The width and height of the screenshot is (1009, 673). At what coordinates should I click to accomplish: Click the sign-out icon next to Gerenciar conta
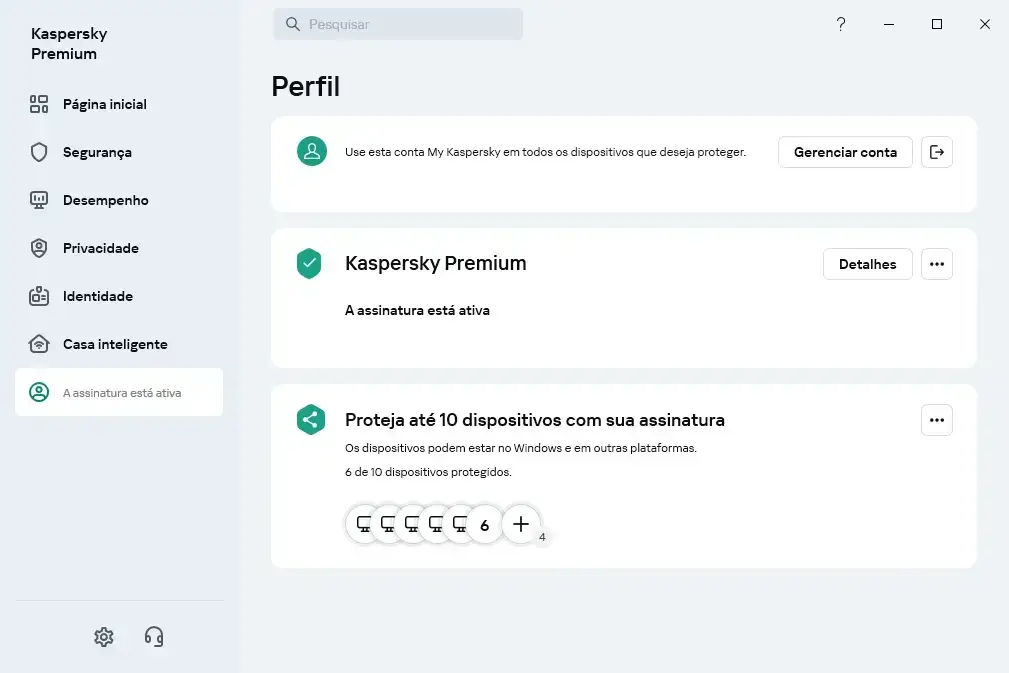tap(937, 152)
